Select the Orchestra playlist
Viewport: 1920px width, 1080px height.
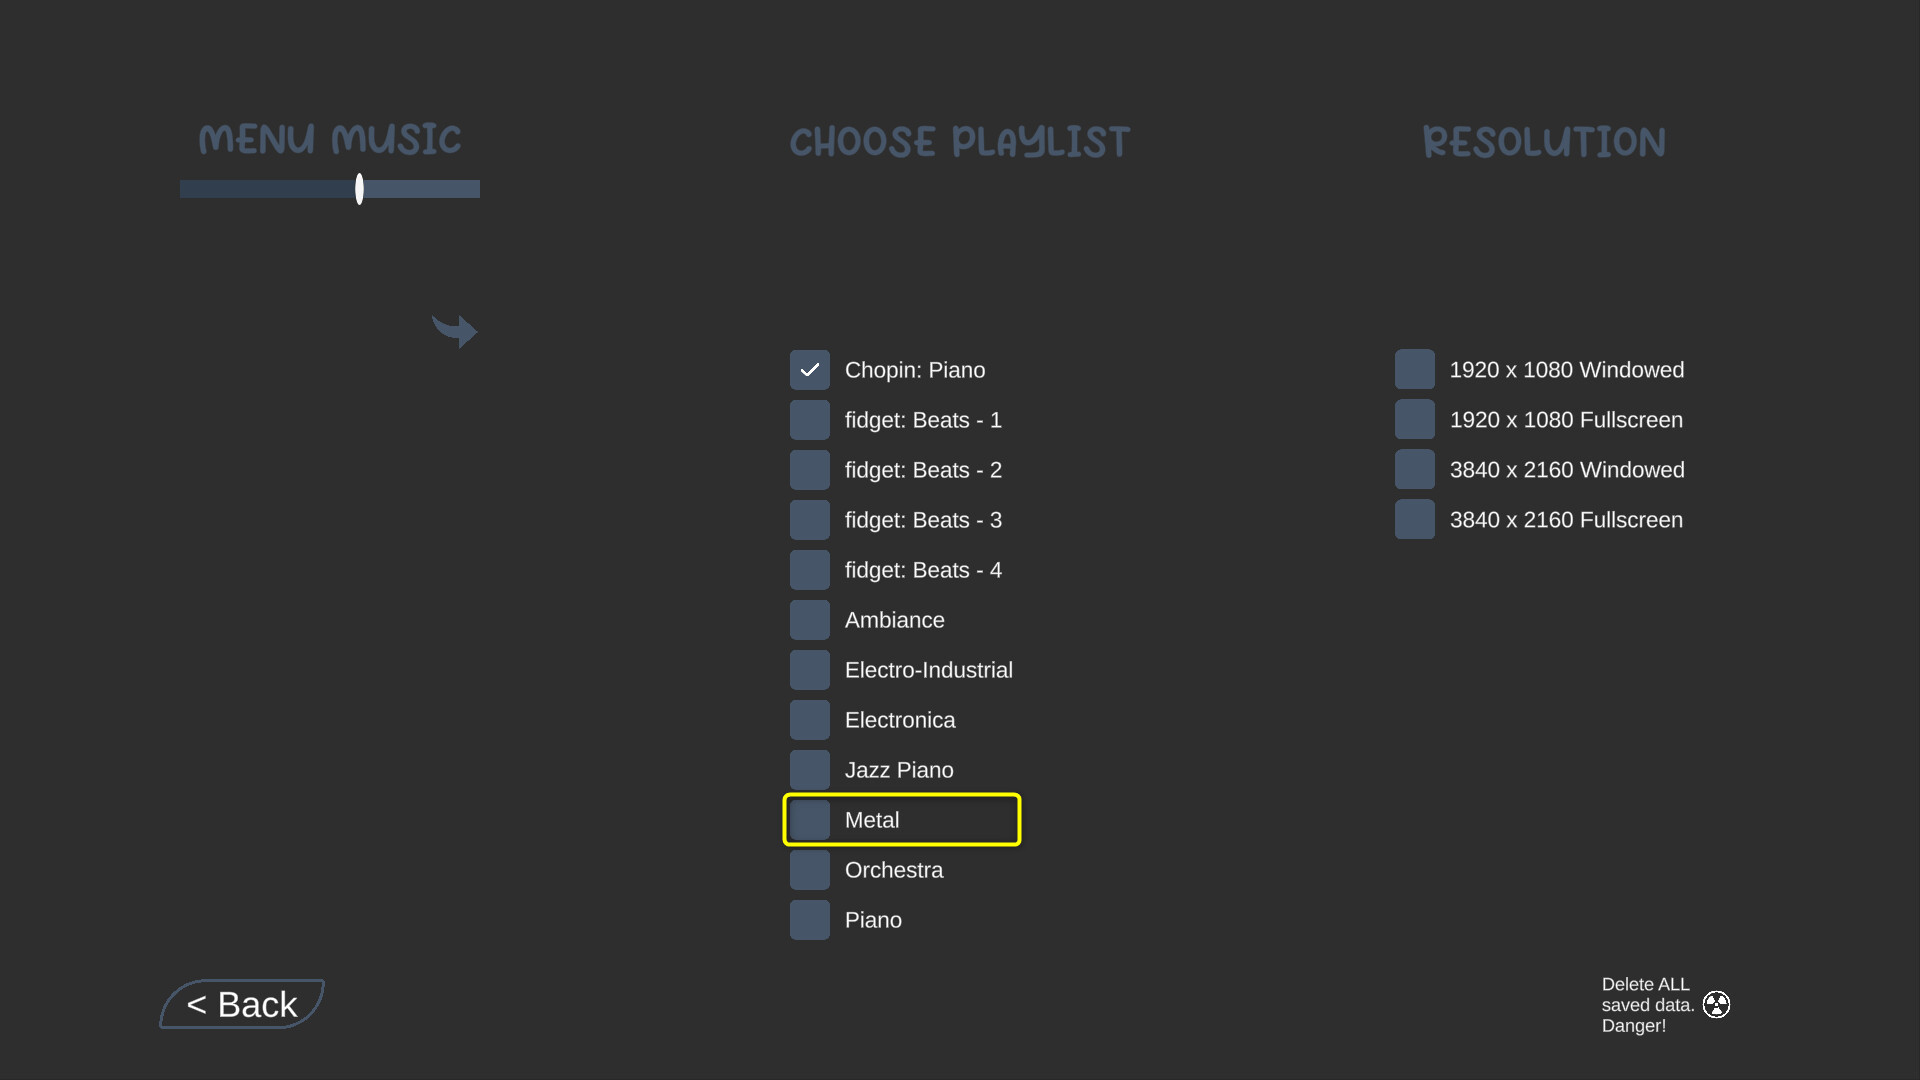pyautogui.click(x=809, y=869)
